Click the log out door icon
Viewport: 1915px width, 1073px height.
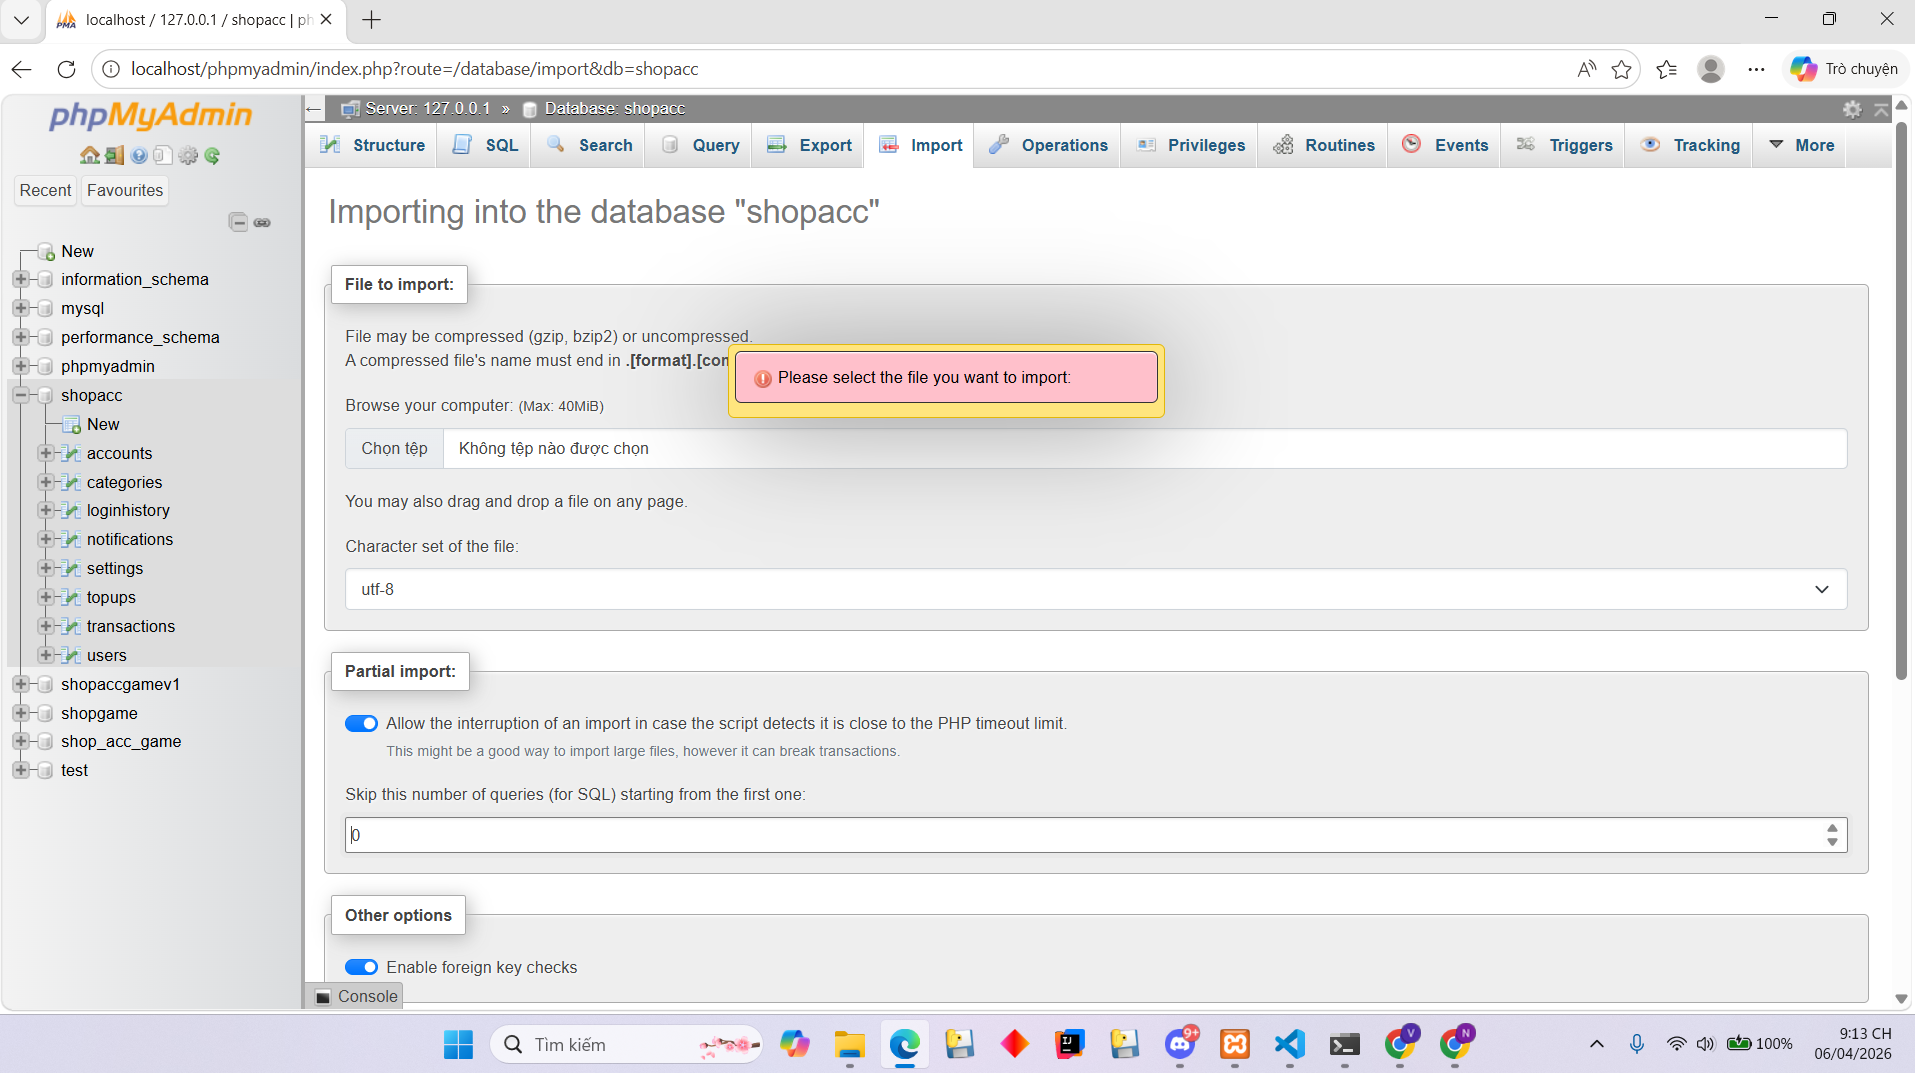tap(114, 155)
